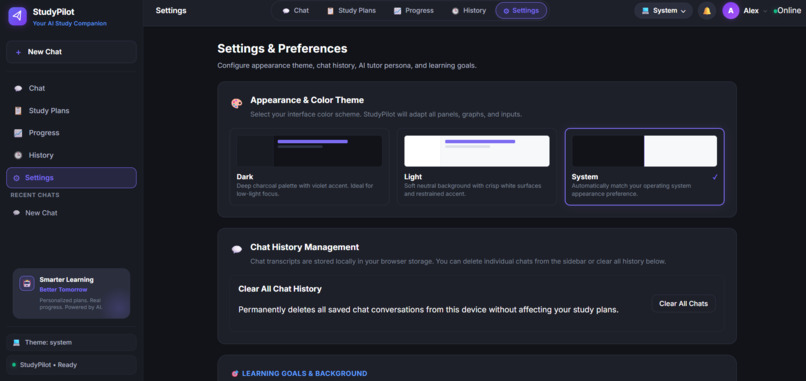Click the target icon beside Learning Goals & Background
806x381 pixels.
pyautogui.click(x=235, y=374)
